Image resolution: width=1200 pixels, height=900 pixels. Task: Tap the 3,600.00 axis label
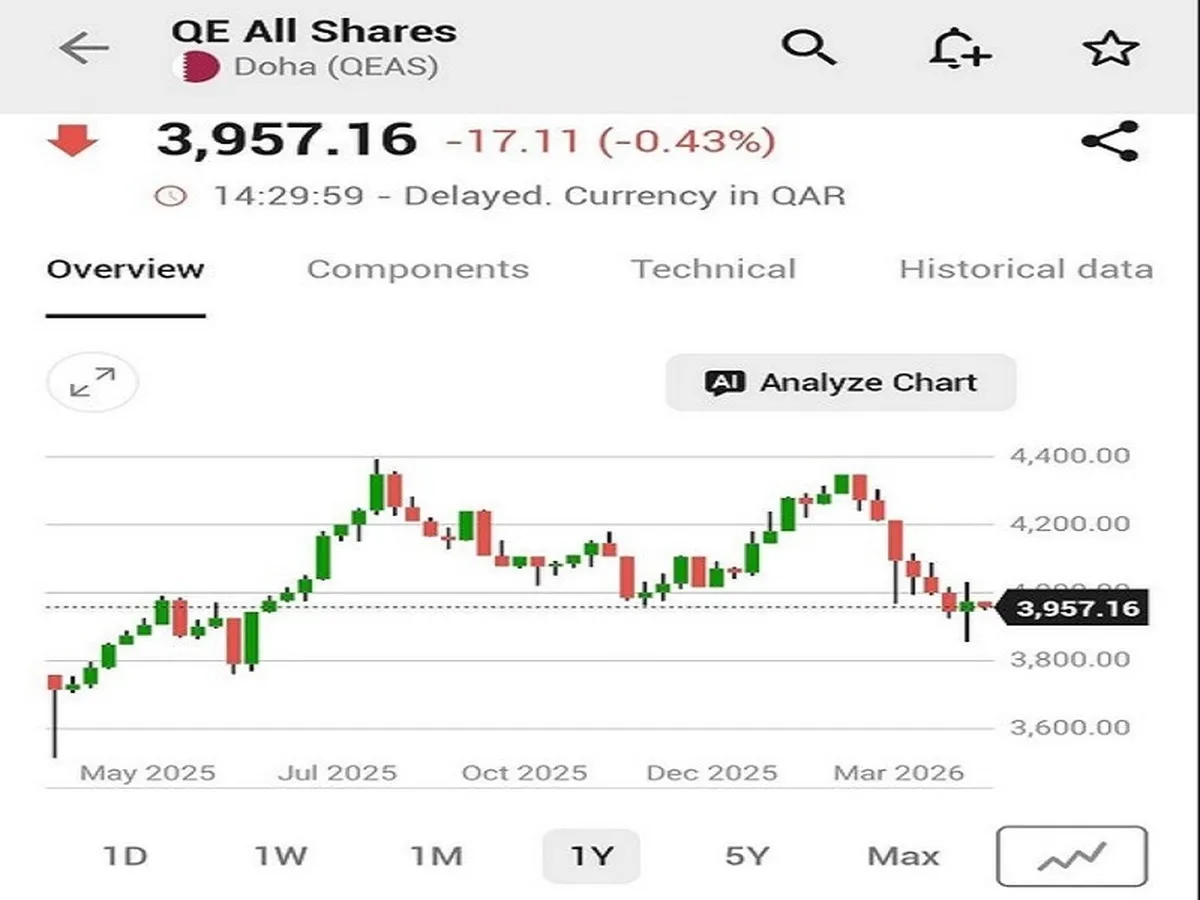click(1071, 728)
